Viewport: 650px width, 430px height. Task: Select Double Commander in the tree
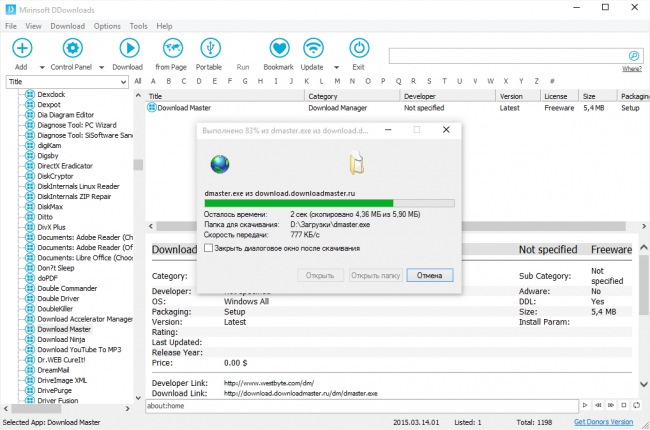pos(67,288)
